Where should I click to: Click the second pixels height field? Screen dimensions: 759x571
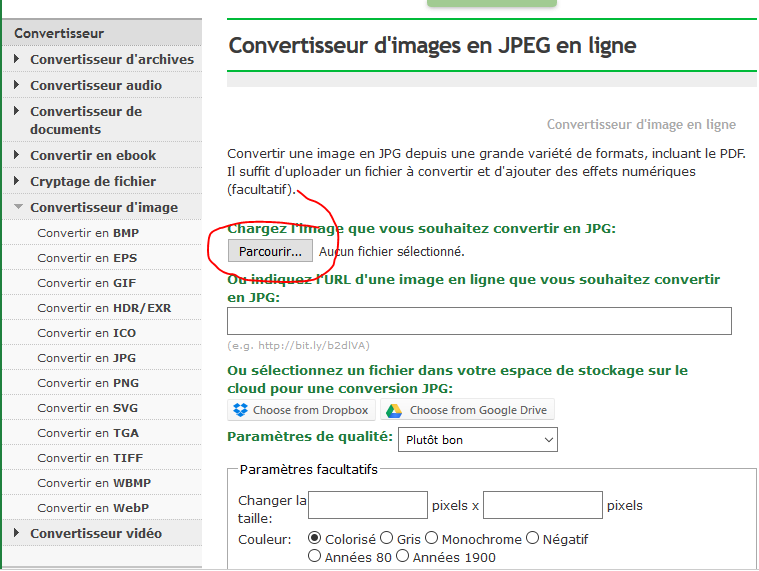click(543, 505)
